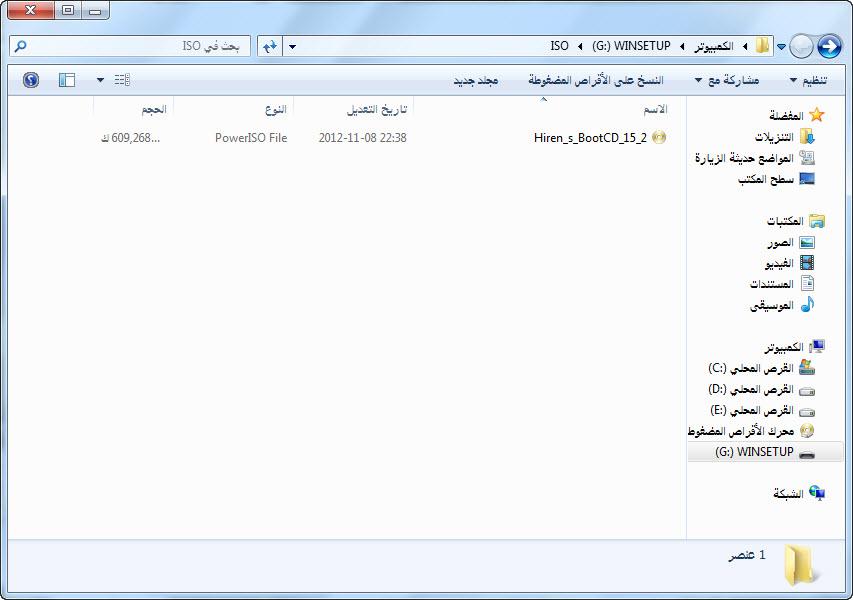Screen dimensions: 853x600
Task: Click the refresh arrows button by address bar
Action: (x=270, y=46)
